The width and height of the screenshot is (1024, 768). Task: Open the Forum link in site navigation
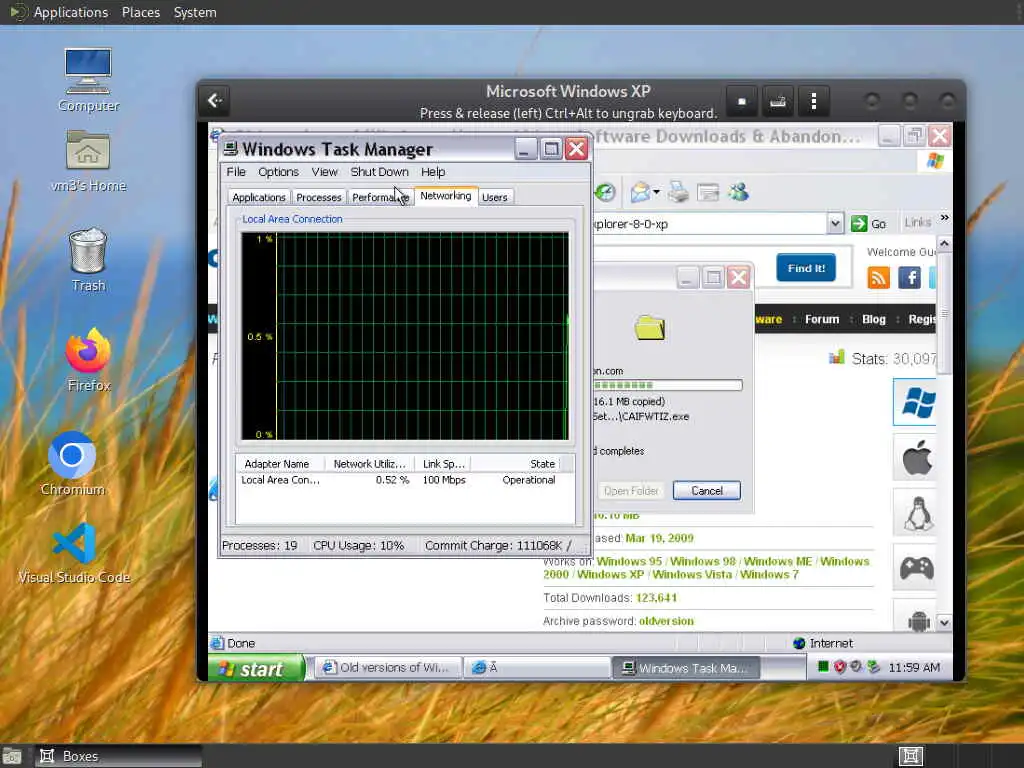[822, 319]
